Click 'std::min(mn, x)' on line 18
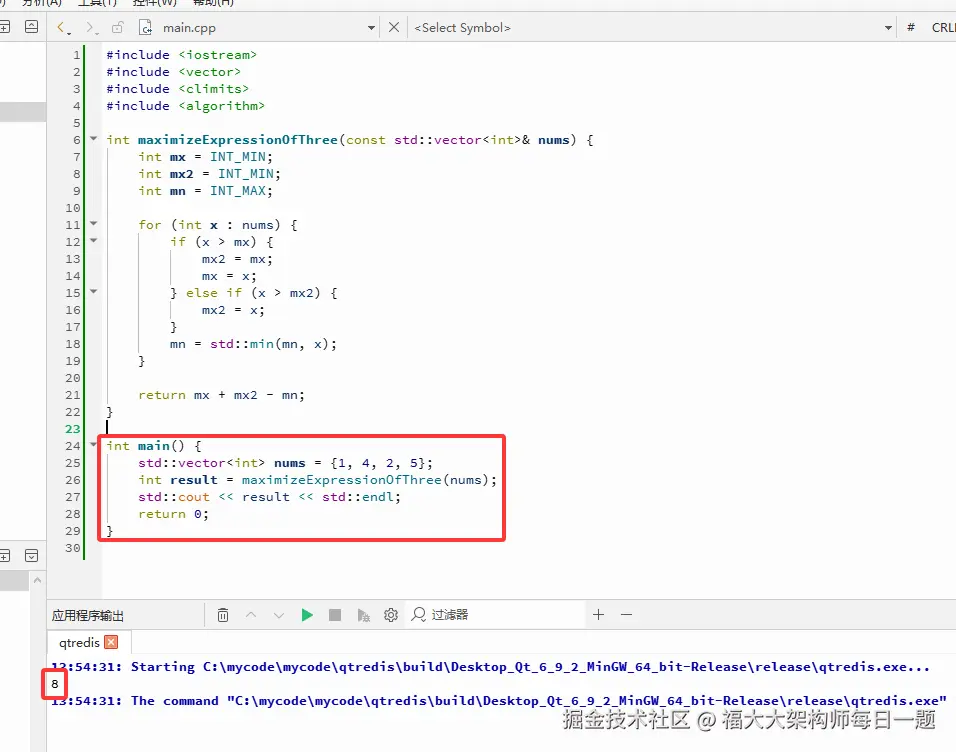This screenshot has height=752, width=956. [x=269, y=344]
